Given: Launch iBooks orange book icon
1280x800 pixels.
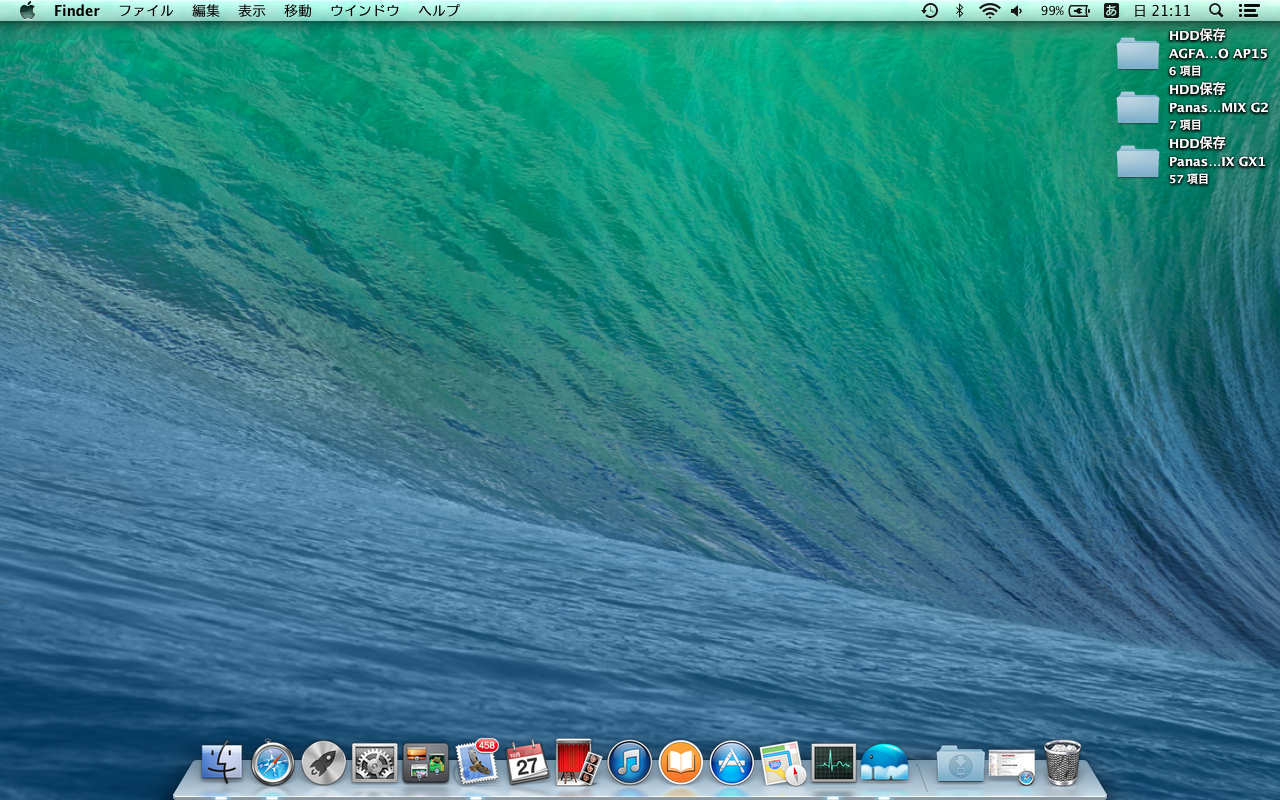Looking at the screenshot, I should [x=681, y=763].
